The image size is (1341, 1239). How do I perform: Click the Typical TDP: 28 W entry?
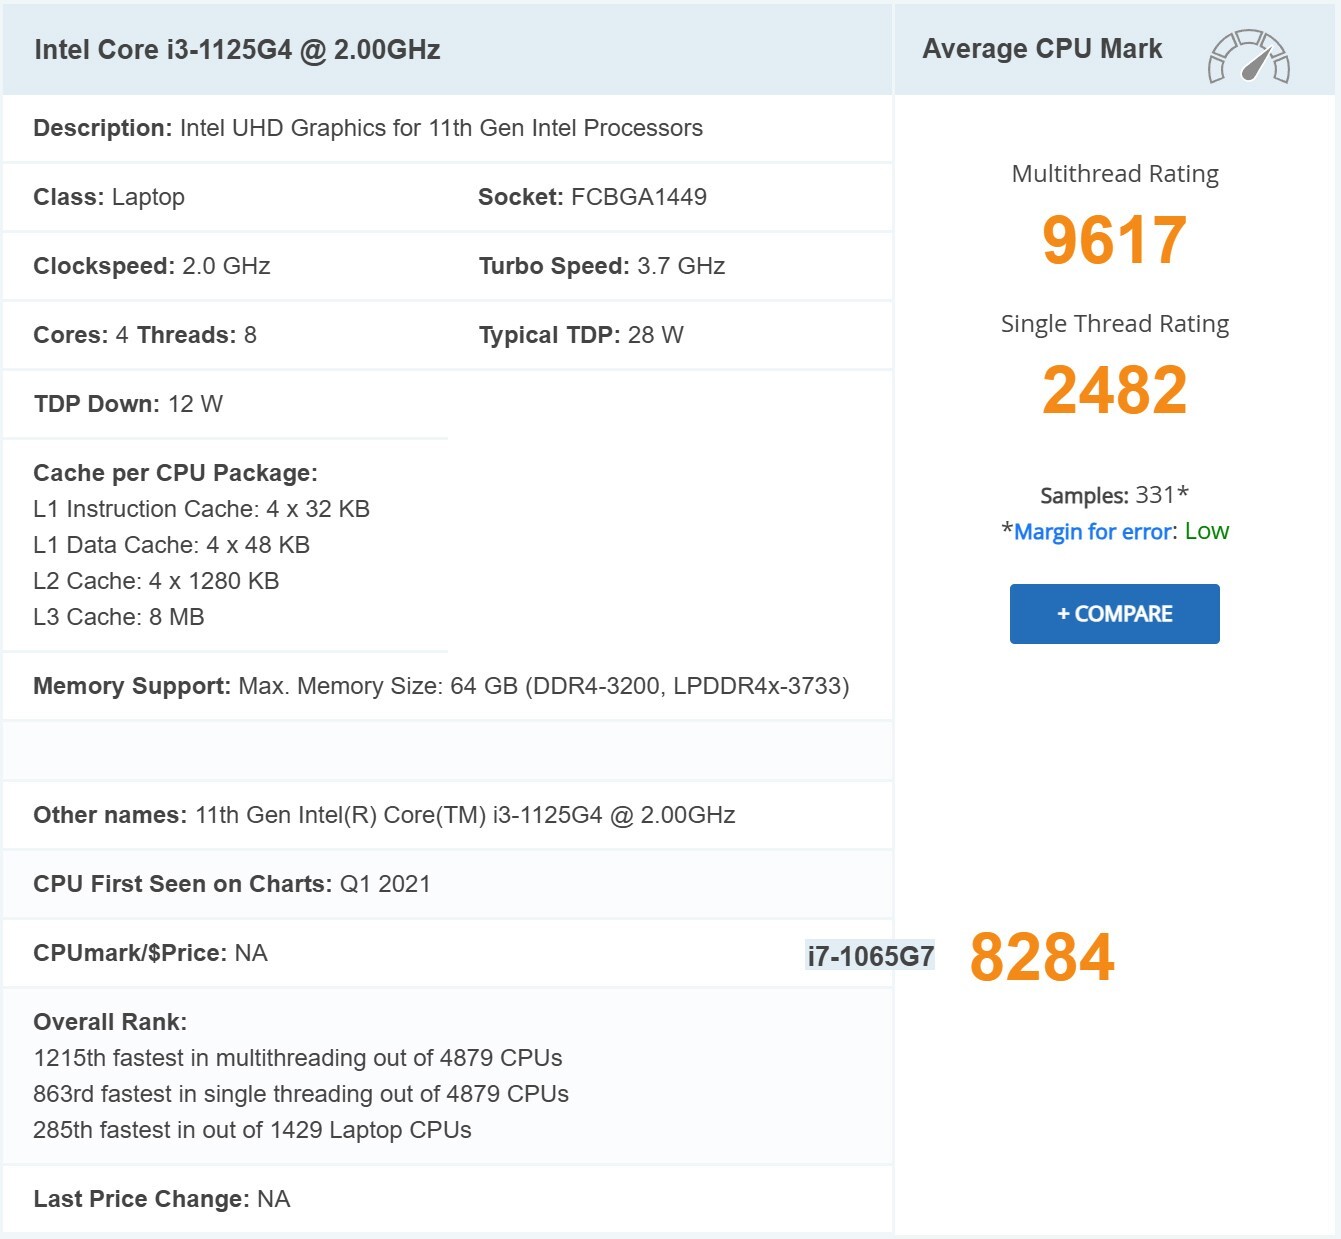(x=581, y=335)
